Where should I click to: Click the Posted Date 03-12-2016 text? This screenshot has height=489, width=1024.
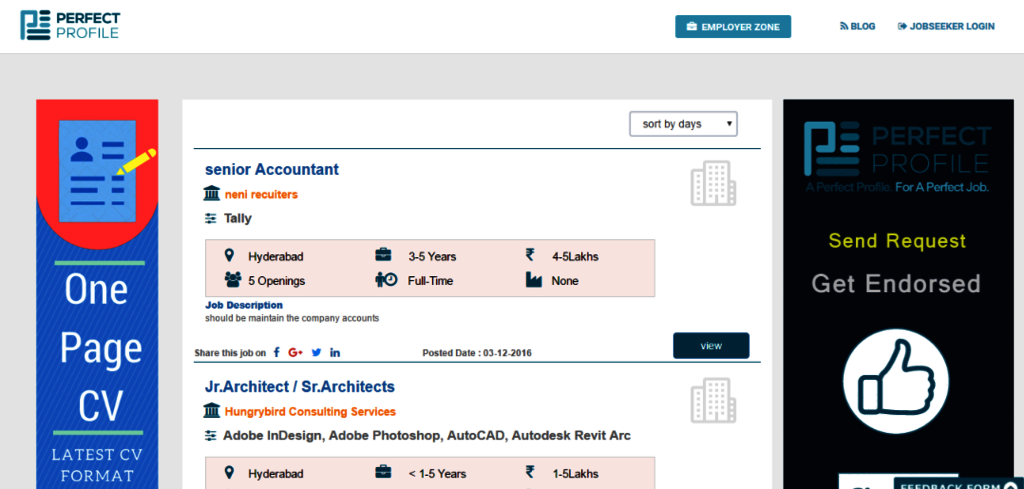[477, 353]
